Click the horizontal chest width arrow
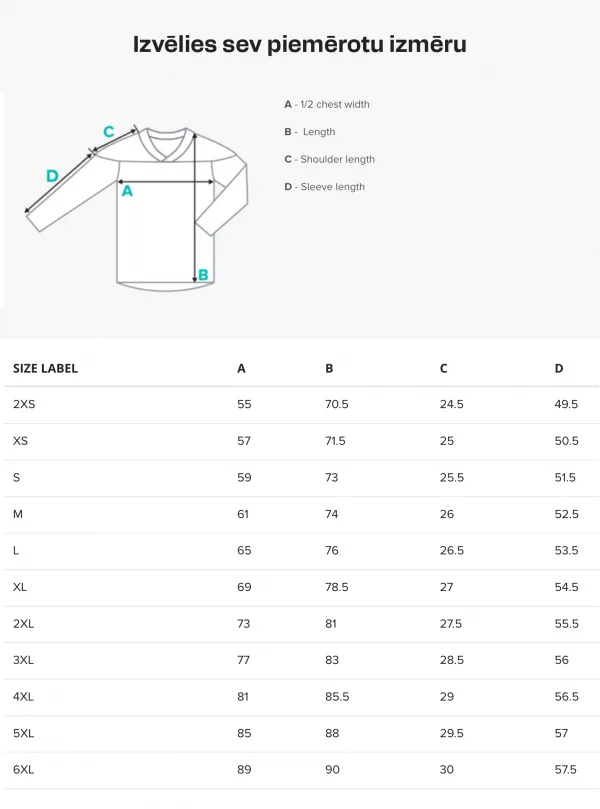600x809 pixels. pos(167,182)
